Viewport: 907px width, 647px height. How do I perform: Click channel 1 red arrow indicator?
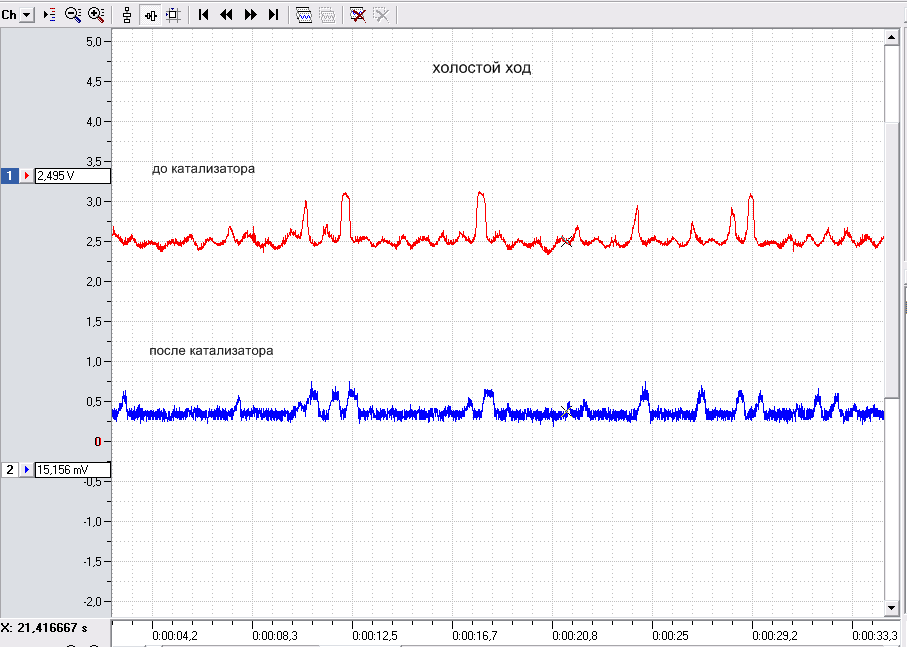click(27, 175)
